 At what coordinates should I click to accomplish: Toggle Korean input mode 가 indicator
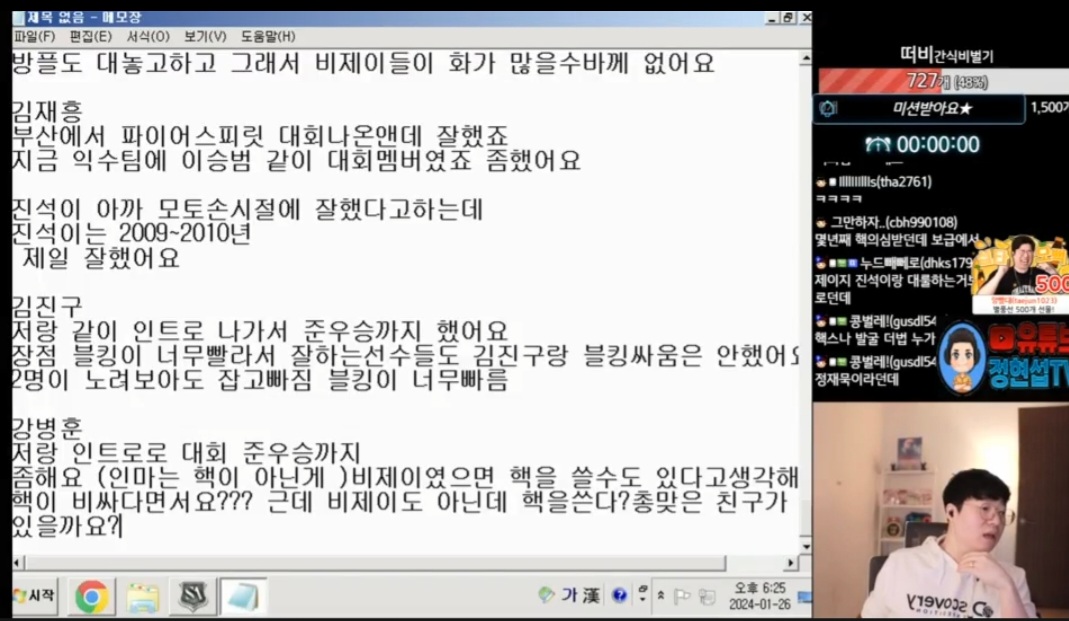click(567, 595)
